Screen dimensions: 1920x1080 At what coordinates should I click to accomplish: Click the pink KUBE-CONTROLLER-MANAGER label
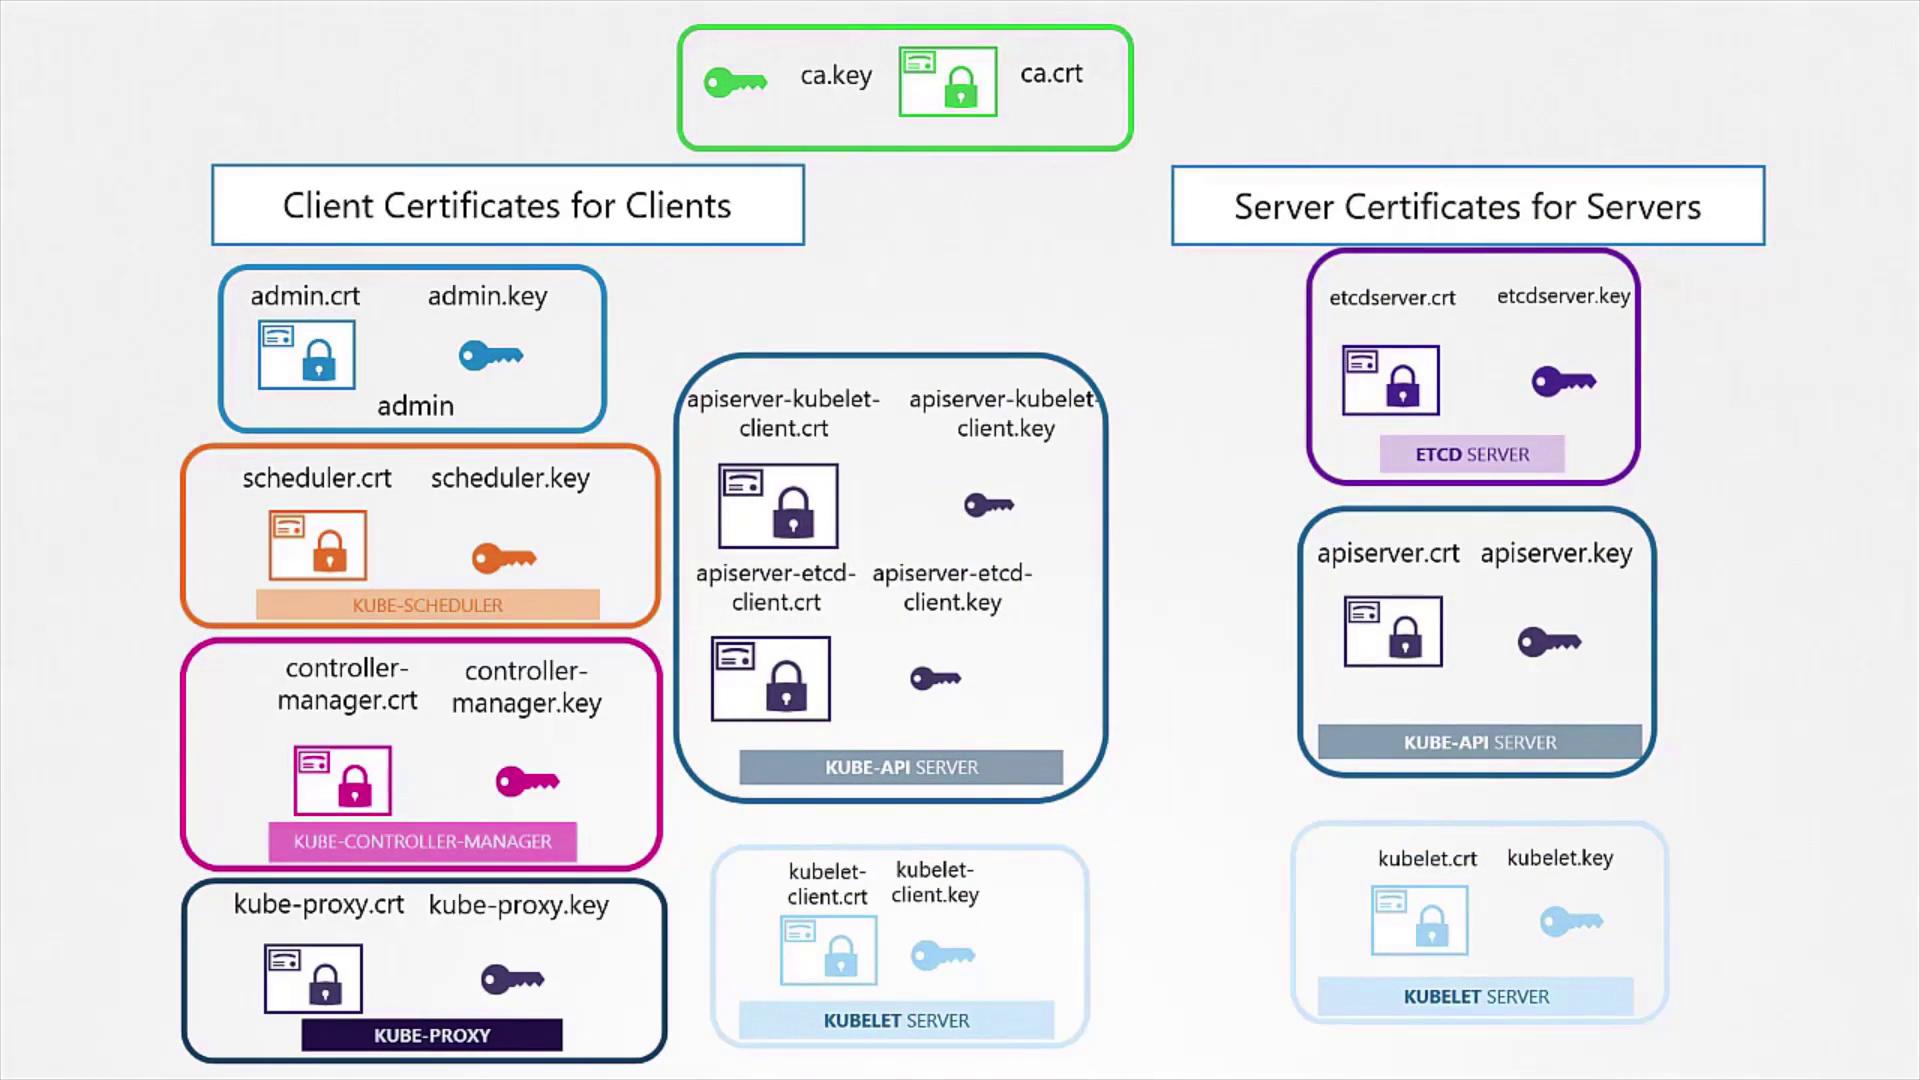[422, 842]
